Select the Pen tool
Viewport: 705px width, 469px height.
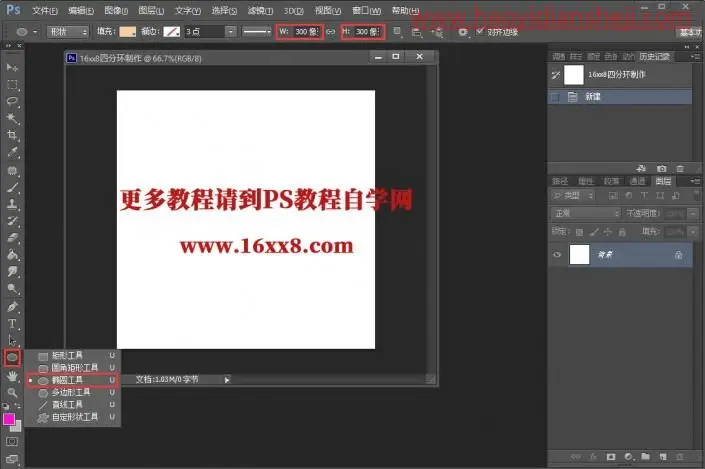12,307
